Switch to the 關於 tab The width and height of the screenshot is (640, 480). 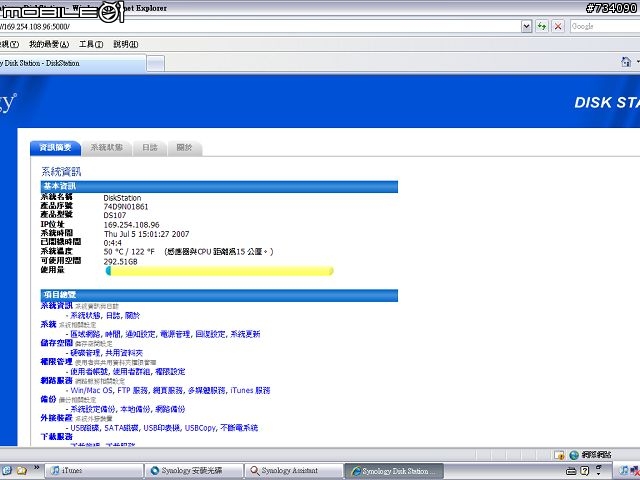pos(184,147)
